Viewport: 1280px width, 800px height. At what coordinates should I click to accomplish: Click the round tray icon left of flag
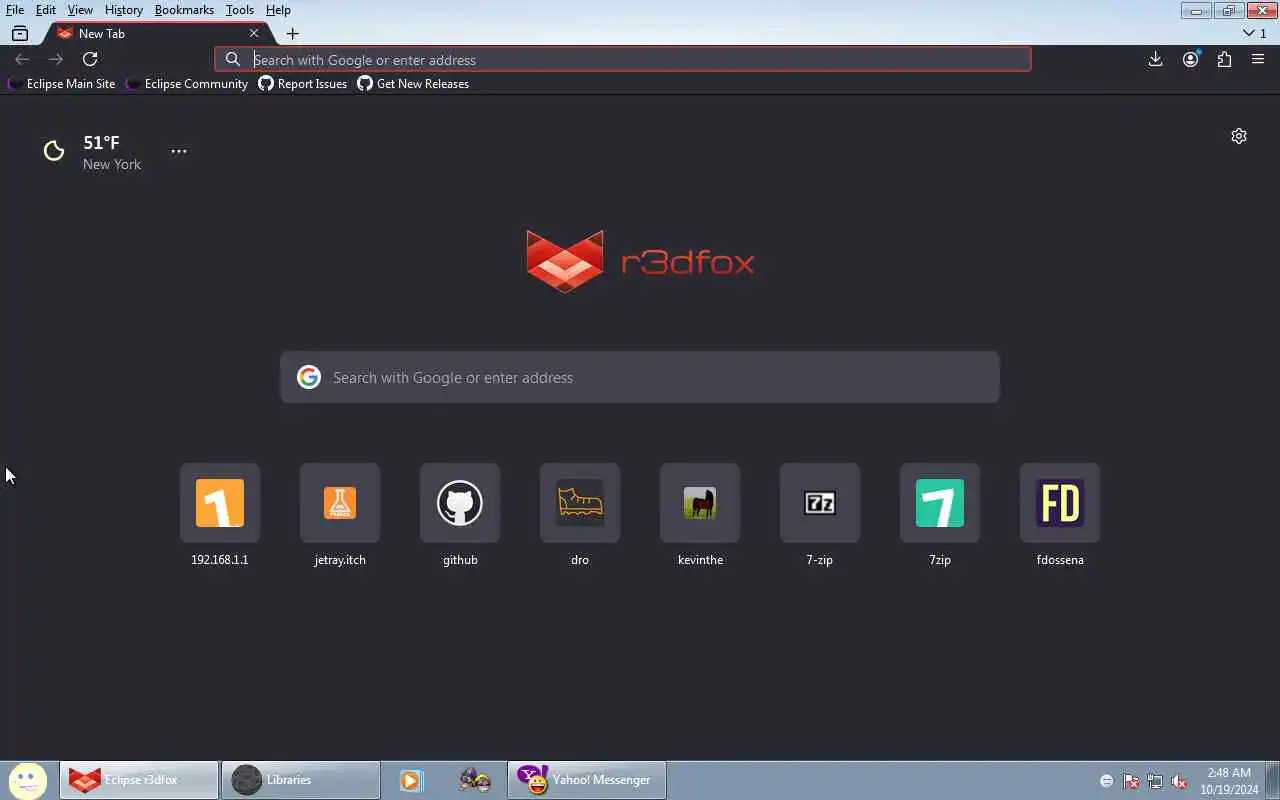(1107, 781)
